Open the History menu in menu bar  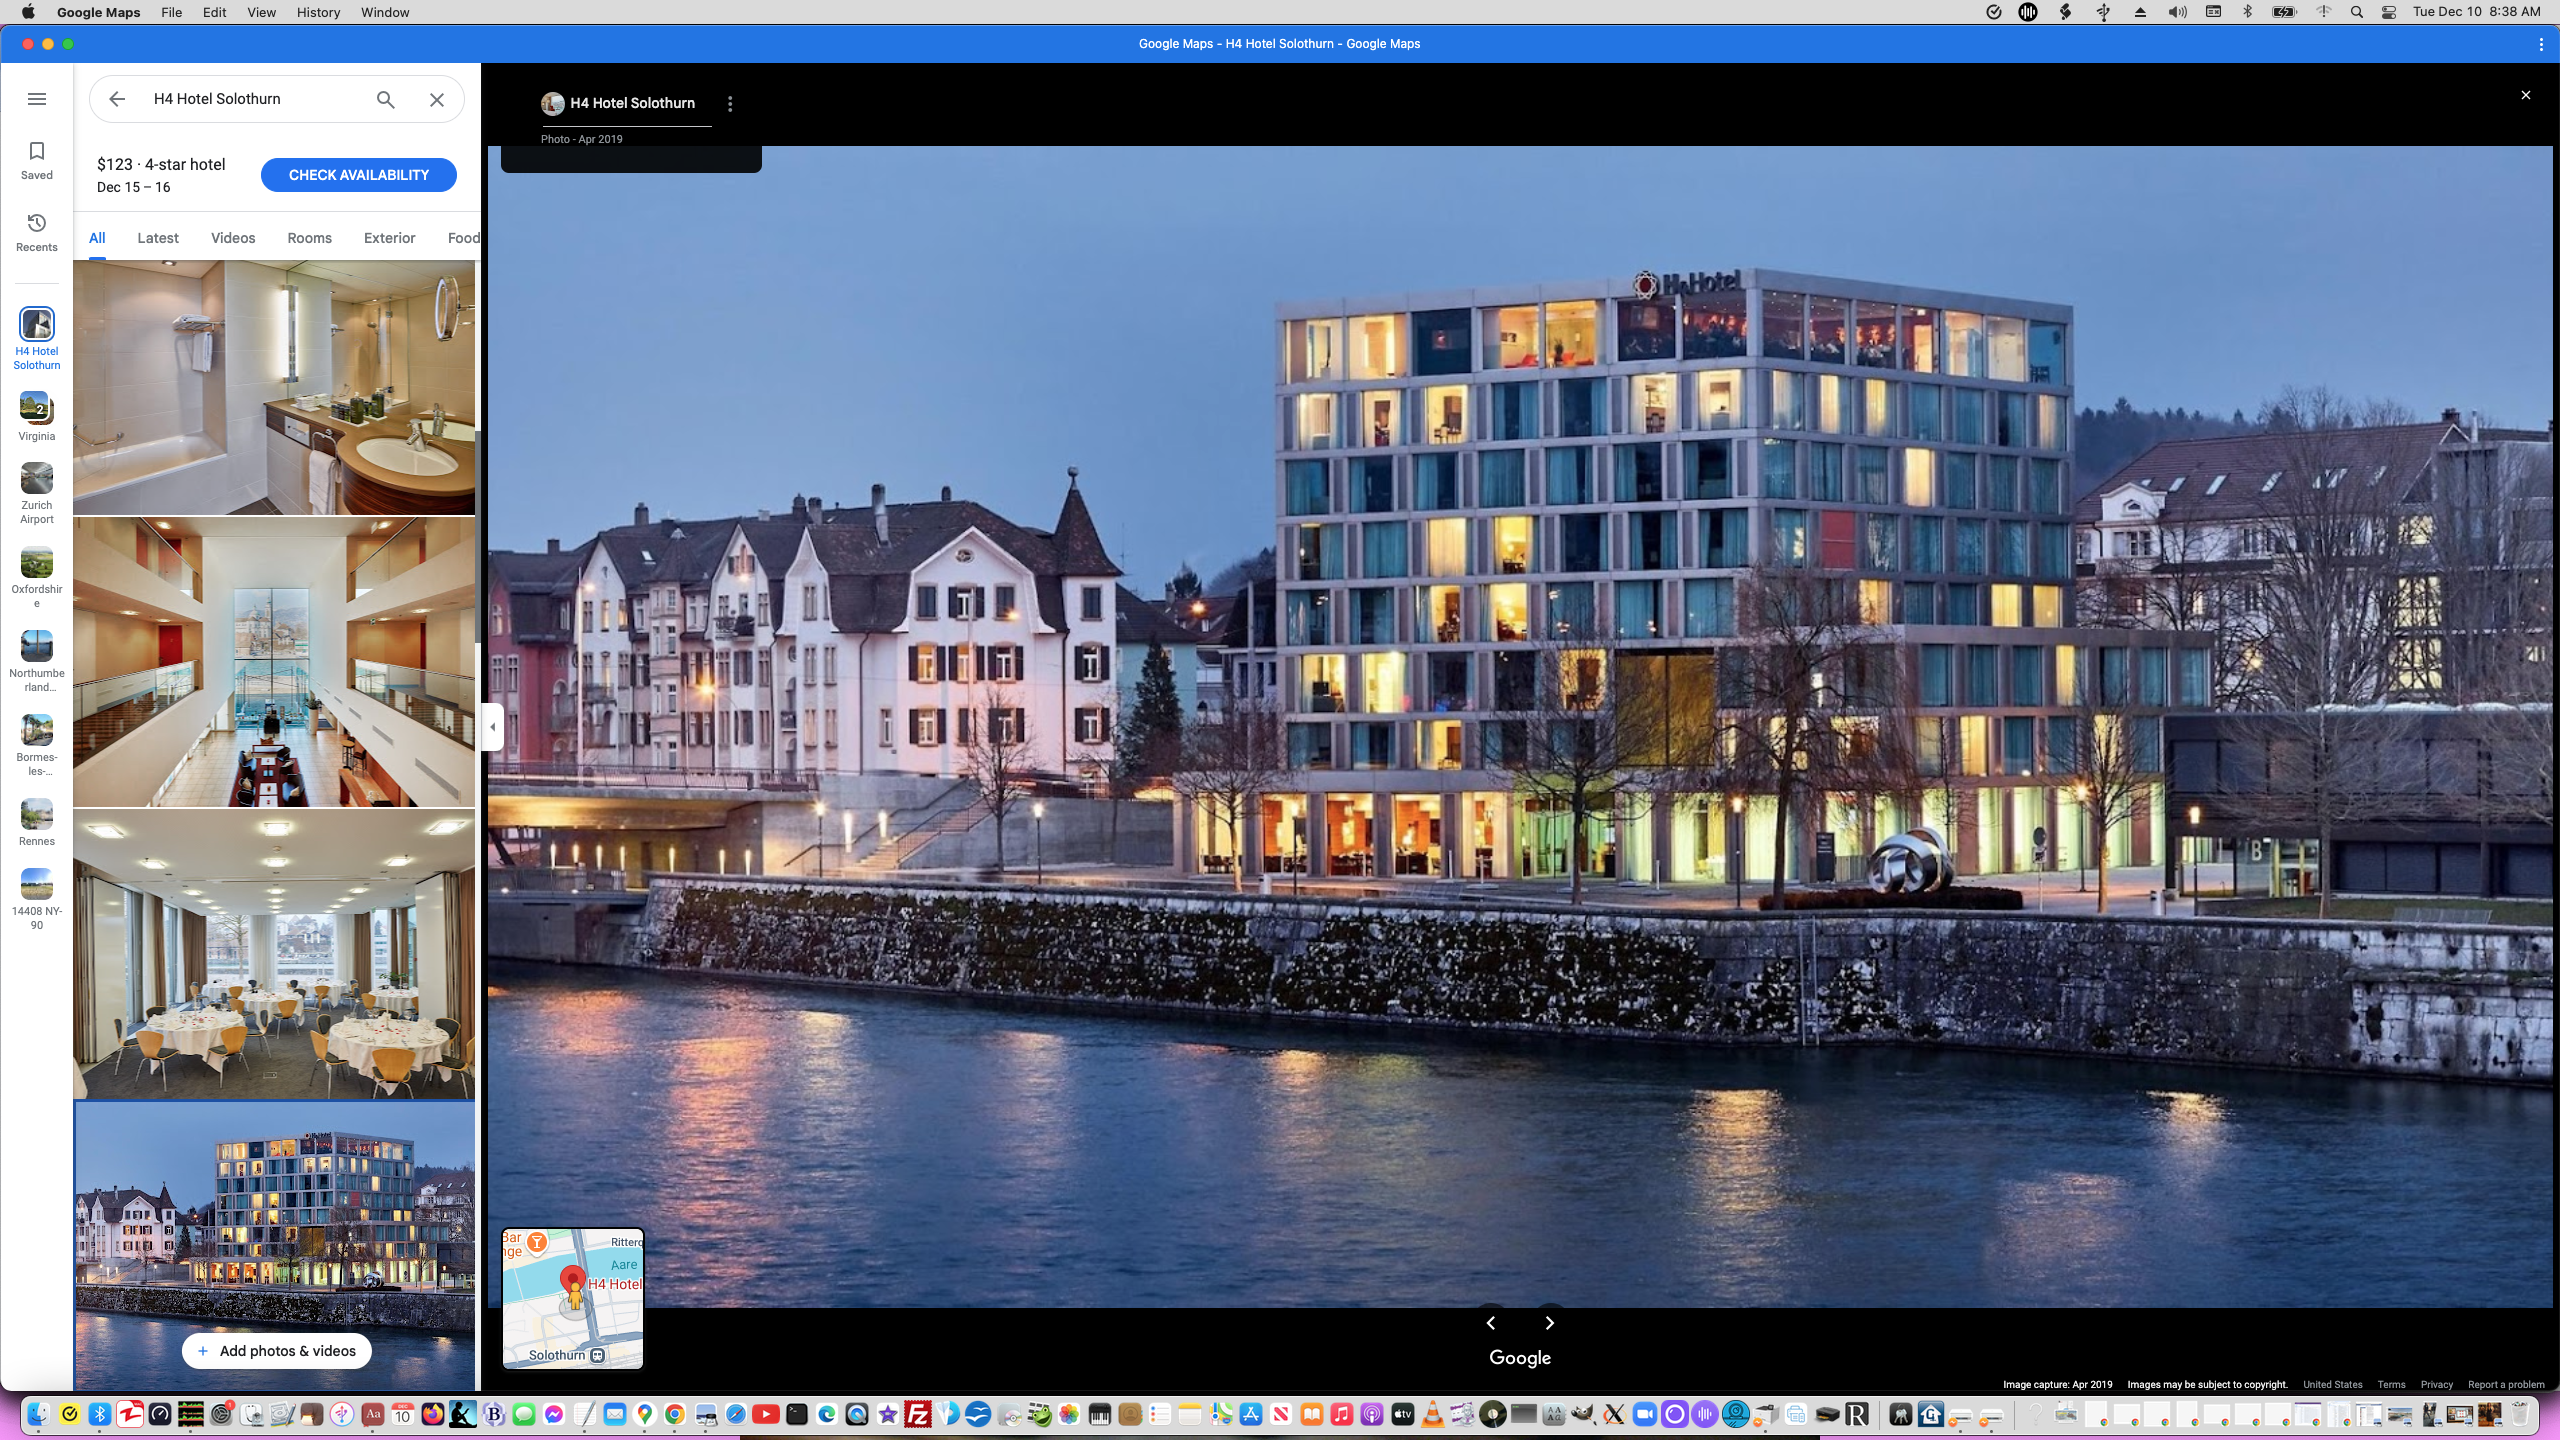(318, 12)
